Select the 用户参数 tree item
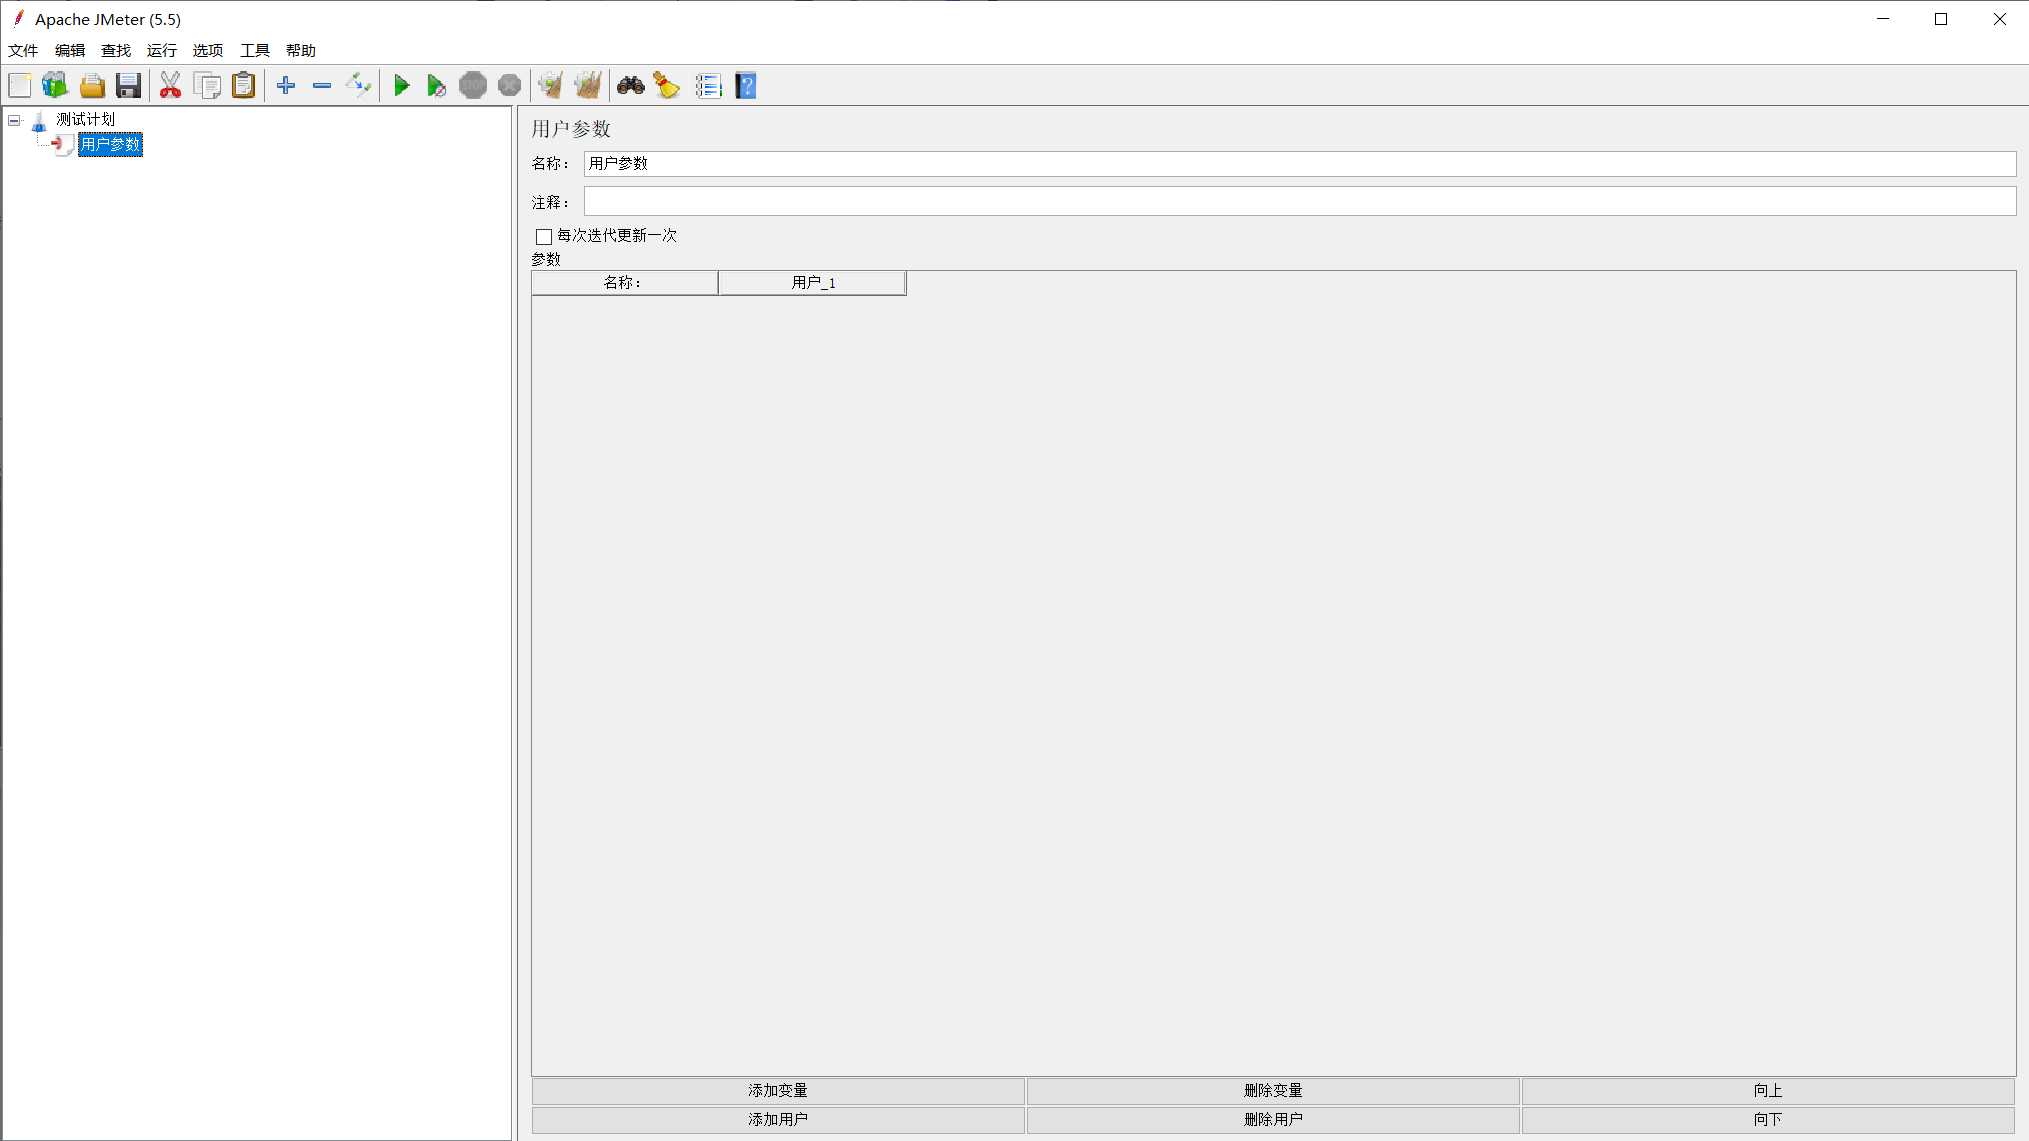 tap(111, 145)
